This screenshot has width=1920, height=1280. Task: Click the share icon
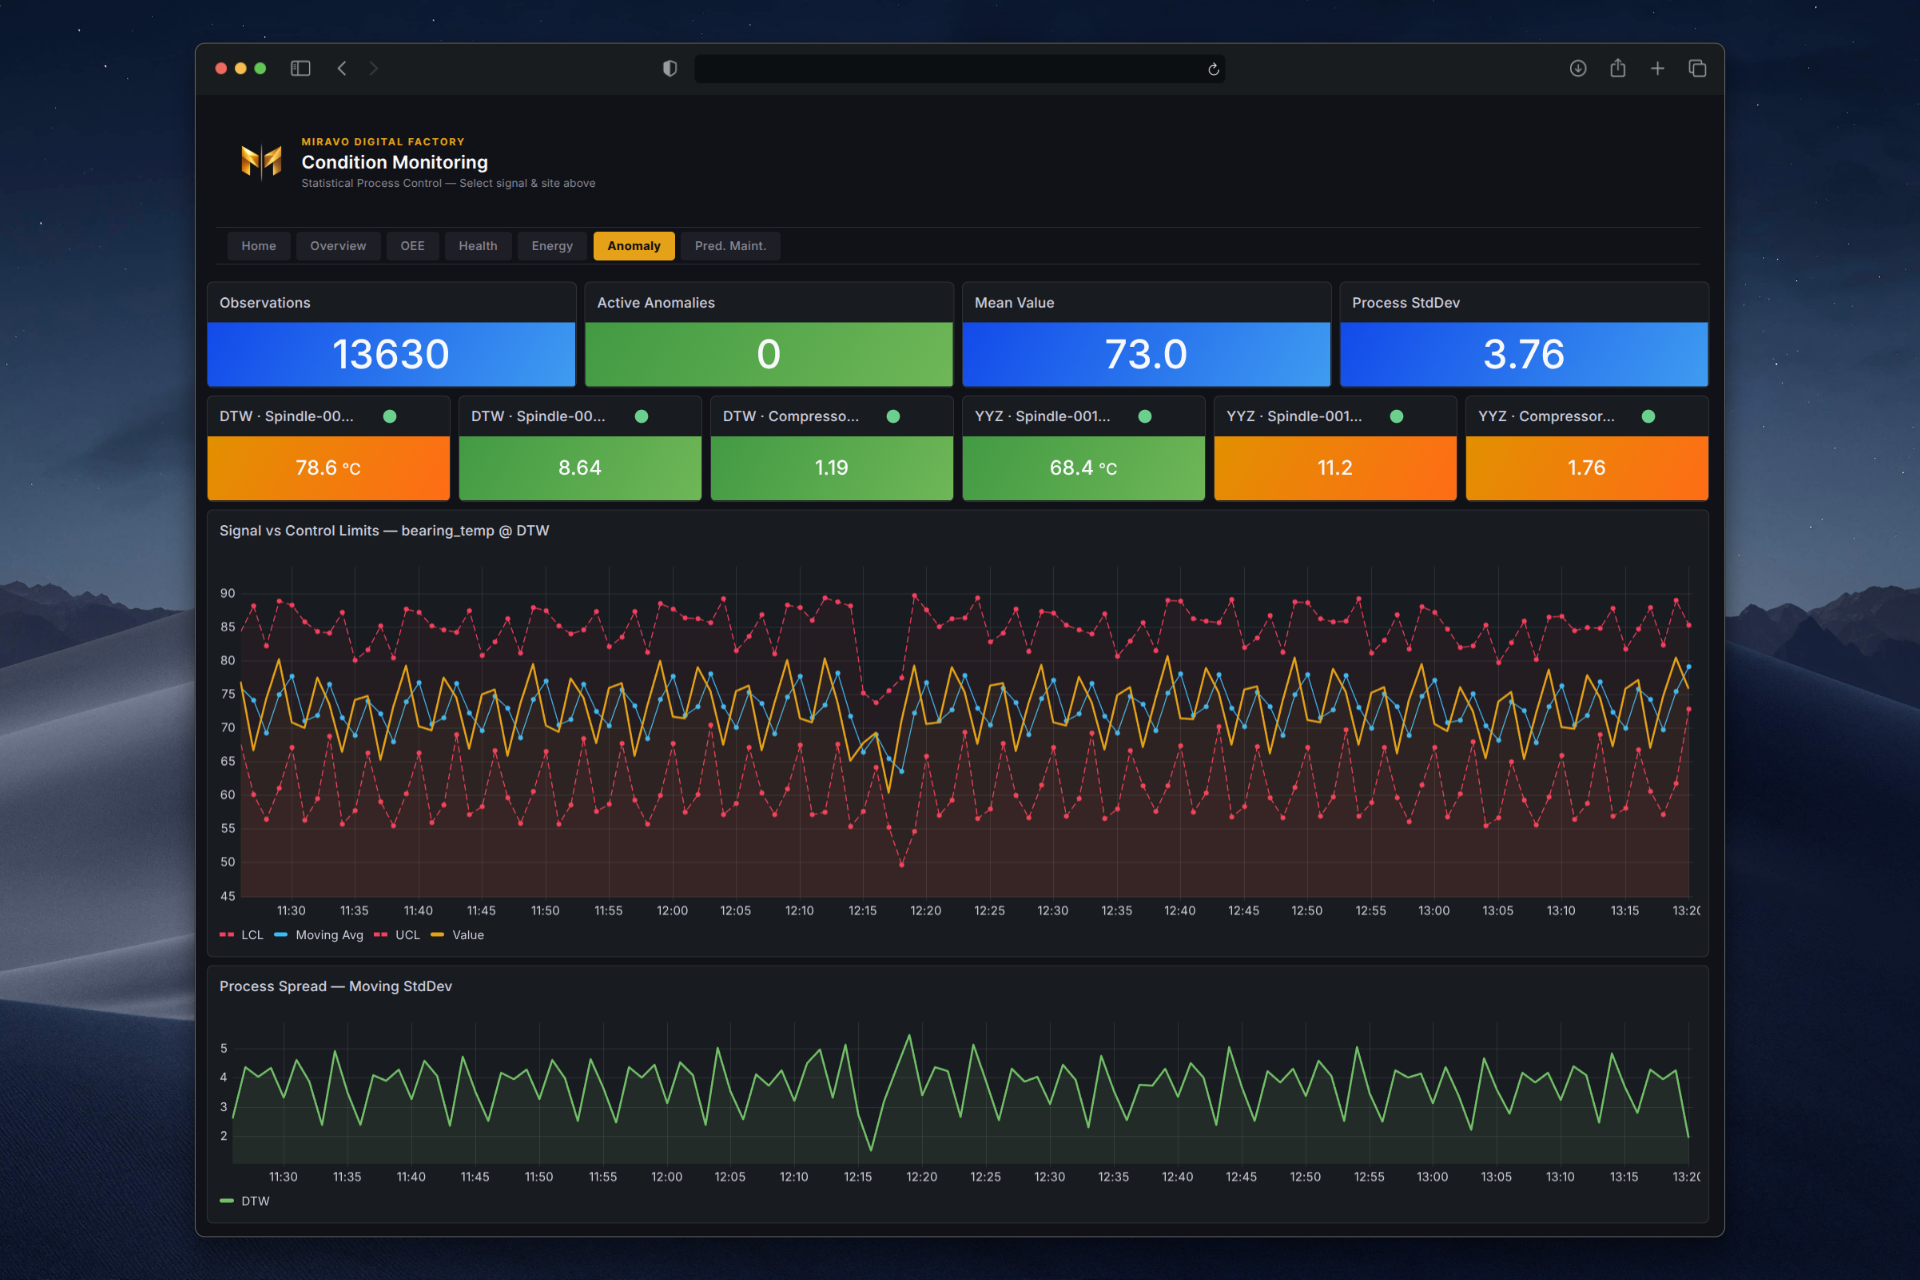[1618, 68]
